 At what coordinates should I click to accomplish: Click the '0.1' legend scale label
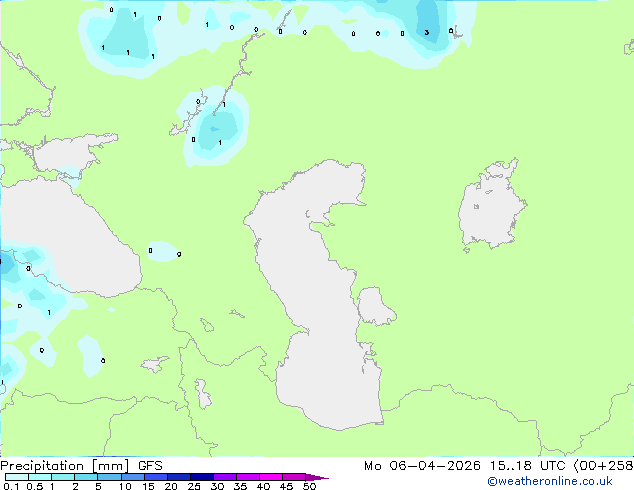coord(11,486)
